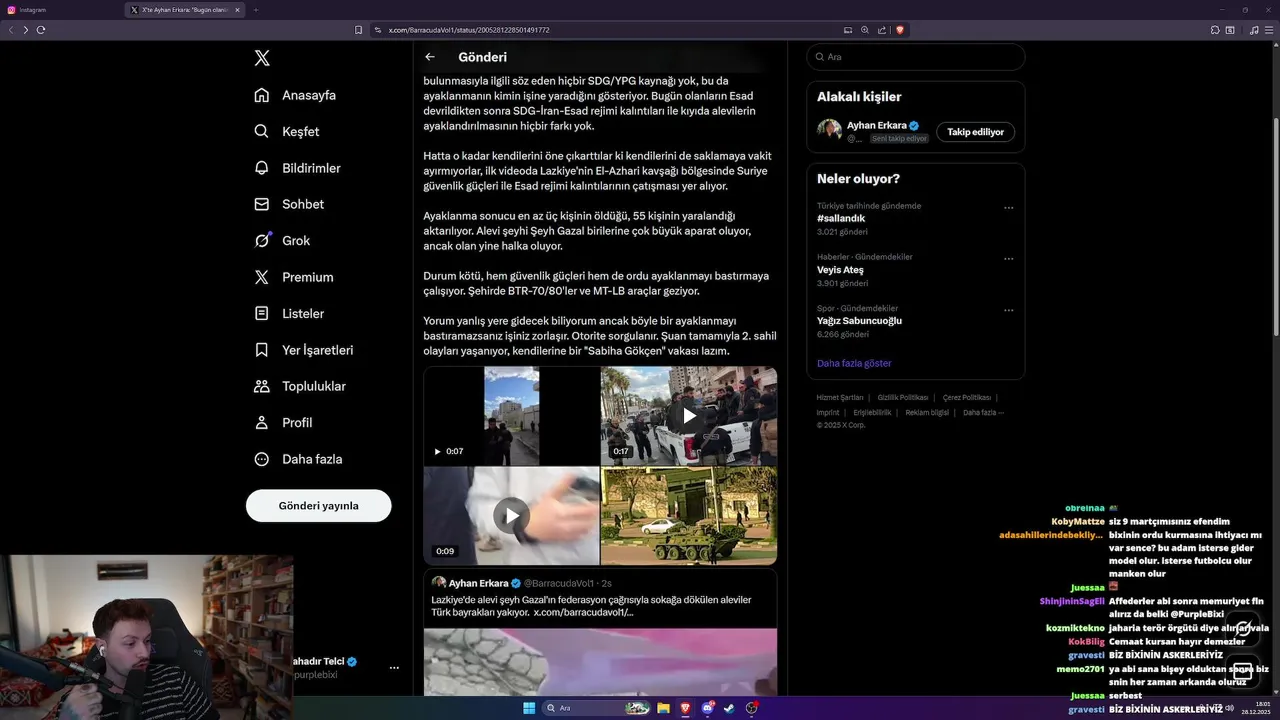Close the X post browser tab
Screen dimensions: 1280x720
[237, 10]
